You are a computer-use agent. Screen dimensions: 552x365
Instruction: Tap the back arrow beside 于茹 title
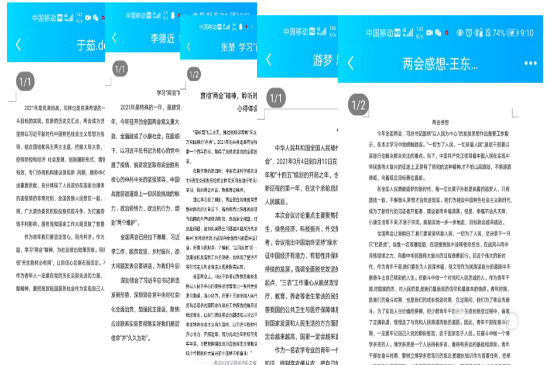(x=19, y=45)
